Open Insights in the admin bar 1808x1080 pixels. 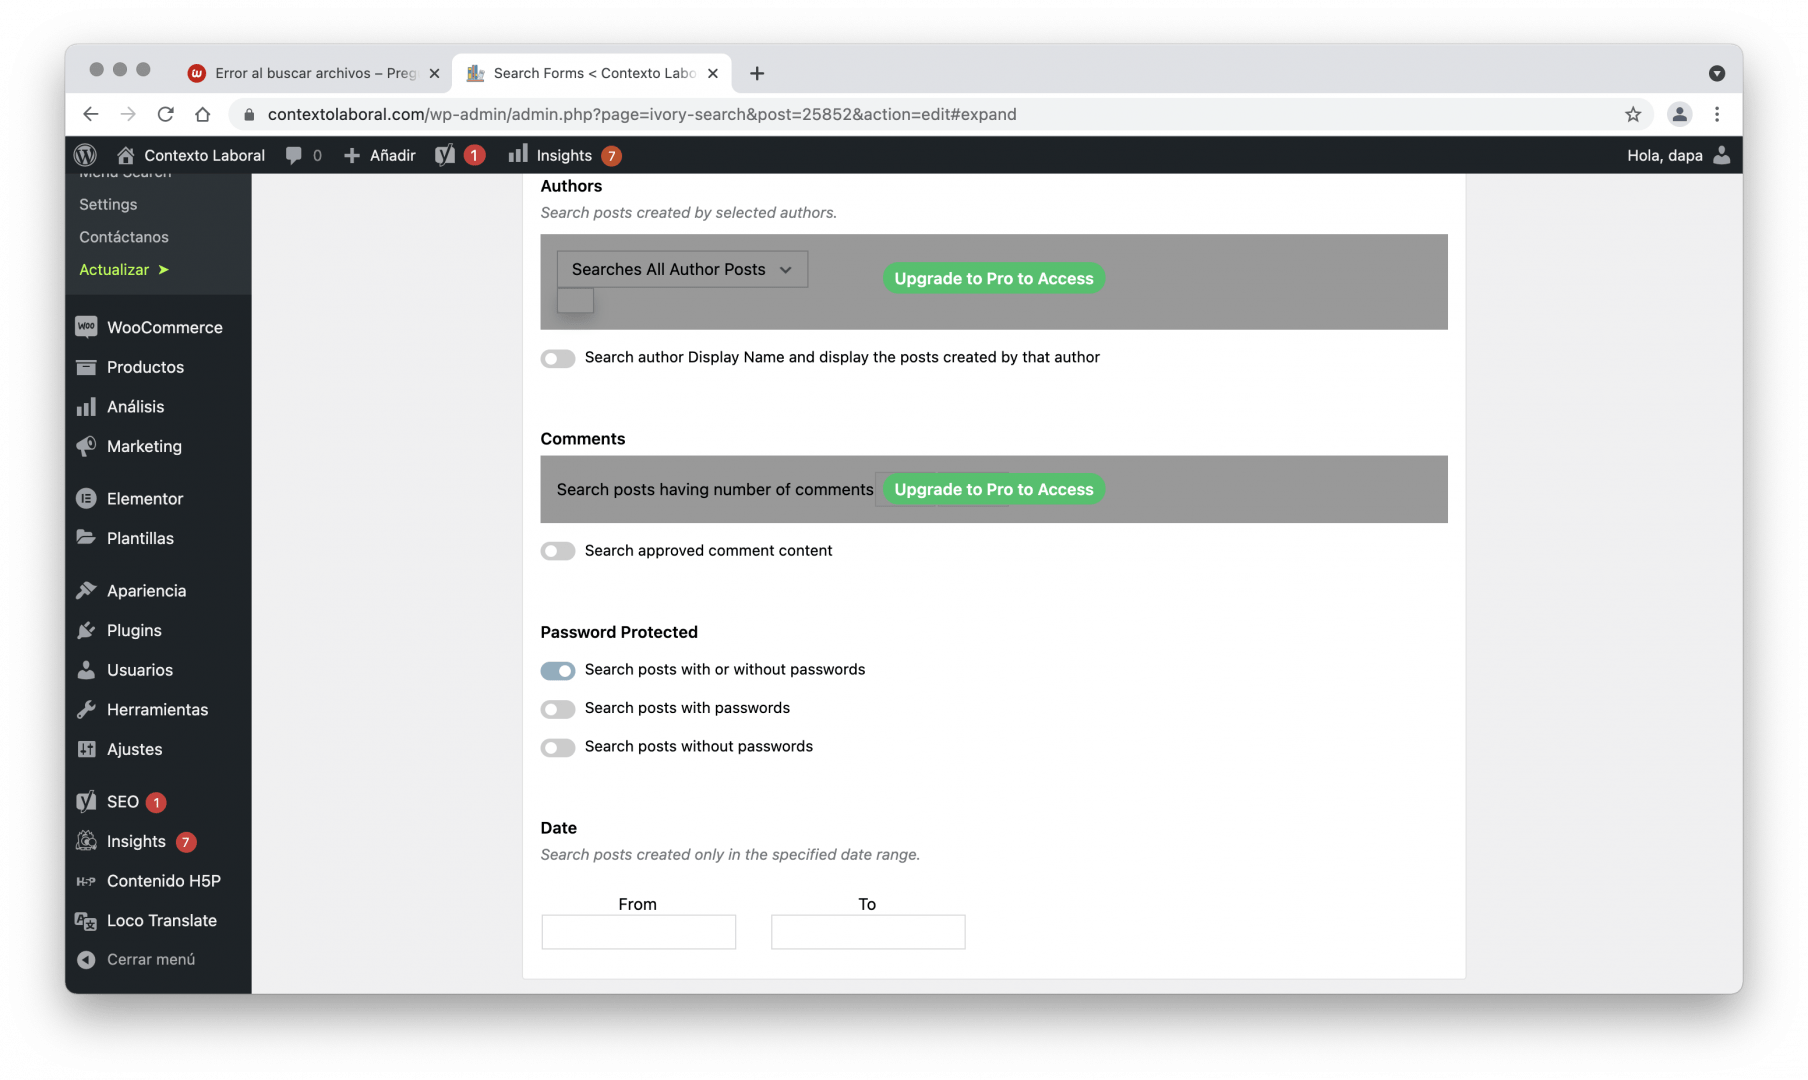pyautogui.click(x=564, y=155)
